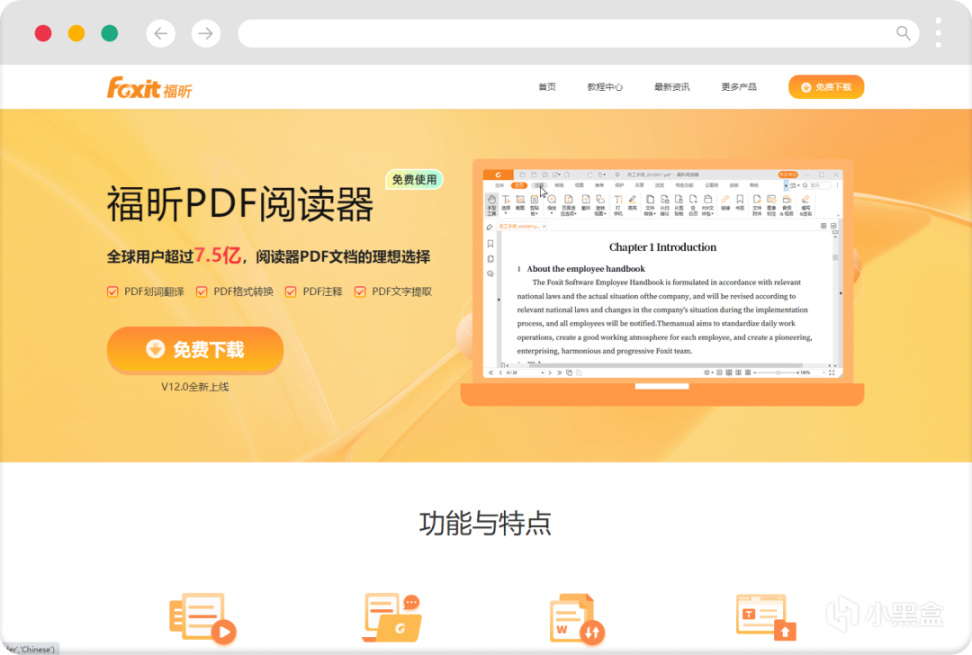This screenshot has height=655, width=972.
Task: Open the Pages panel in left sidebar
Action: click(x=490, y=258)
